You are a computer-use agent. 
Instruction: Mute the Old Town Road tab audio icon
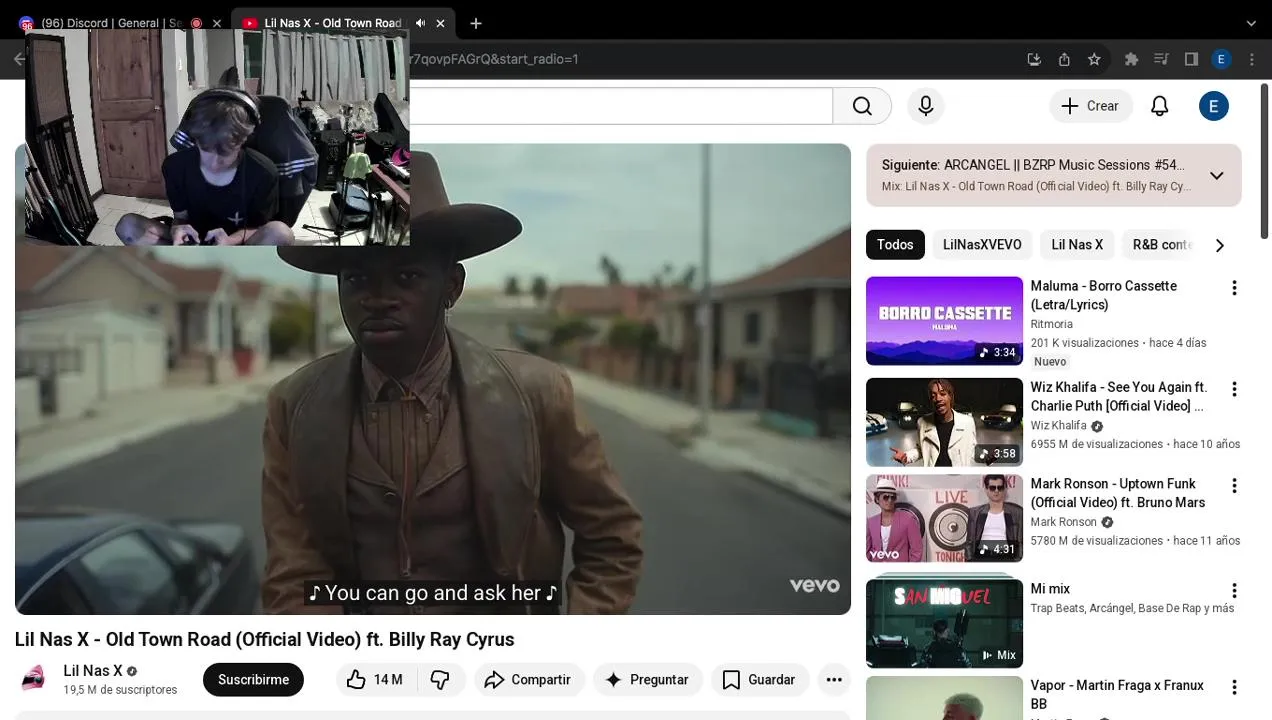coord(421,23)
